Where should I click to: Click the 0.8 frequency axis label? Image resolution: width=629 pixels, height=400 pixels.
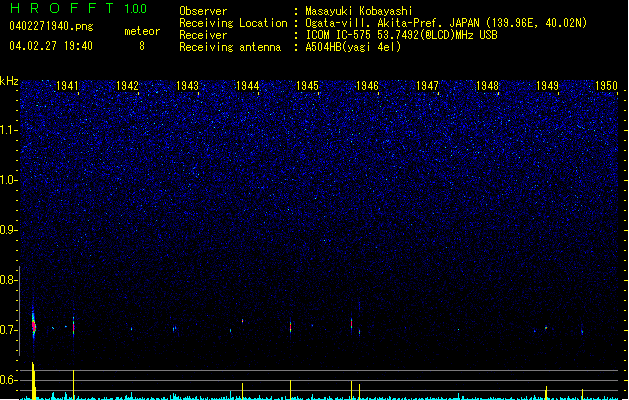tap(8, 280)
